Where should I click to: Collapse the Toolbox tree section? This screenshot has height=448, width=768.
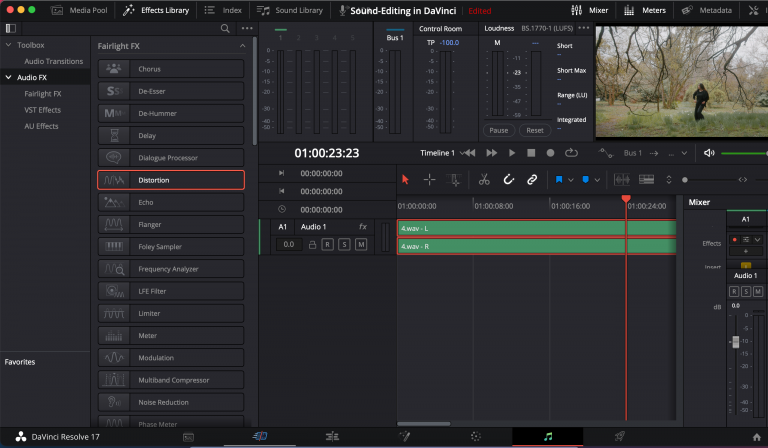click(8, 45)
